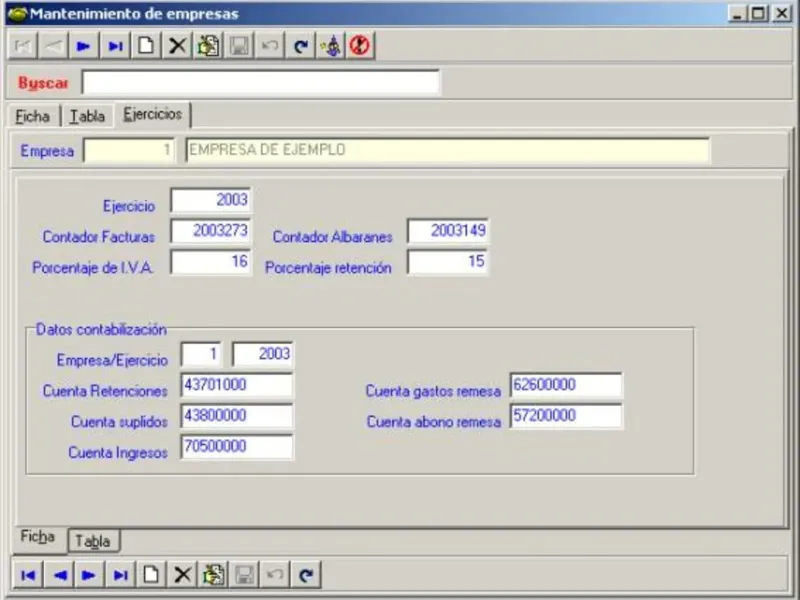This screenshot has height=600, width=800.
Task: Click Empresa/Ejercicio company field showing 1
Action: [x=201, y=354]
